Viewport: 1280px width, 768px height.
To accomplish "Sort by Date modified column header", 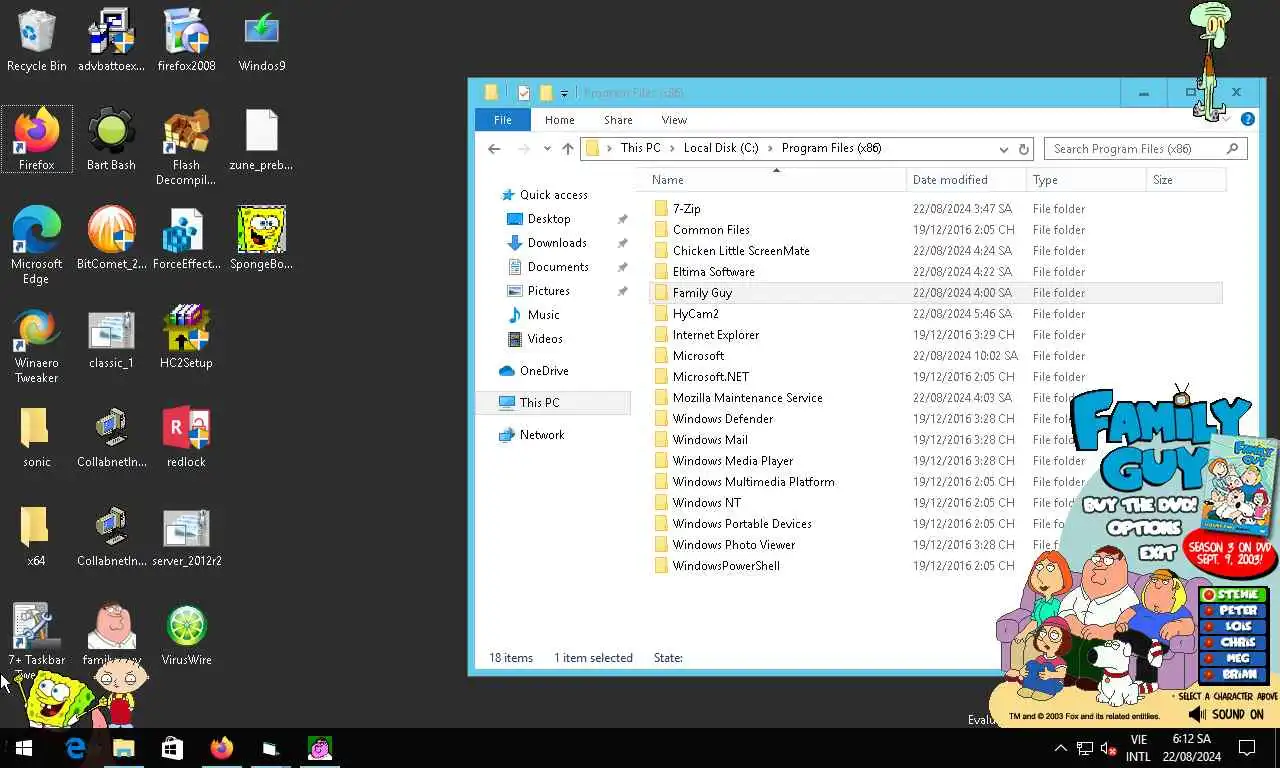I will [966, 180].
